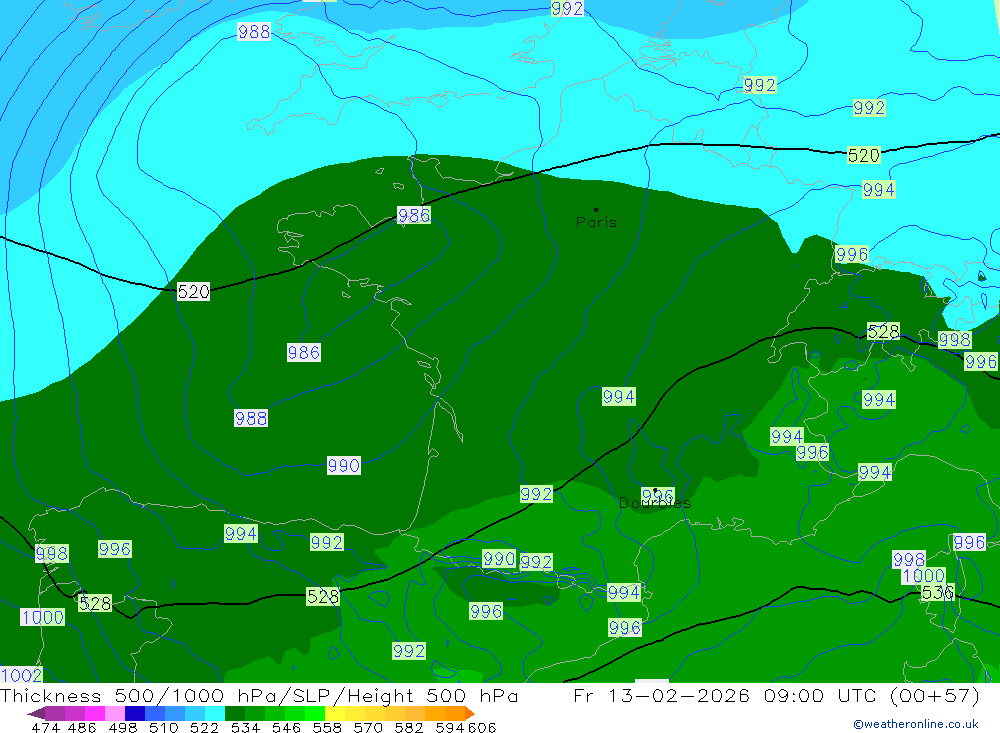Click the 1002 pressure label
Screen dimensions: 1000x733
pyautogui.click(x=21, y=675)
